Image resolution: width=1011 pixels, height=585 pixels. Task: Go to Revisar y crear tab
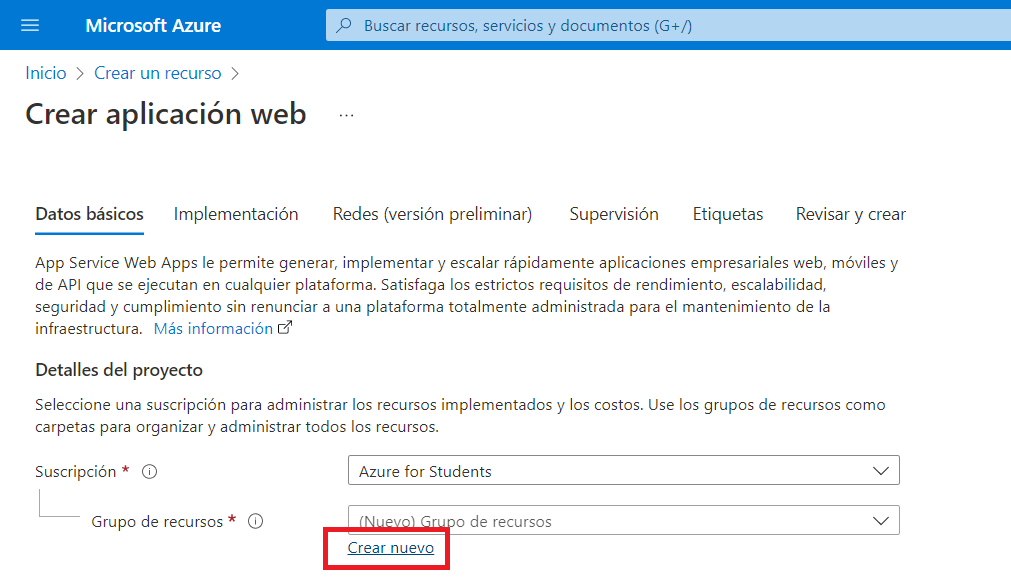[850, 214]
